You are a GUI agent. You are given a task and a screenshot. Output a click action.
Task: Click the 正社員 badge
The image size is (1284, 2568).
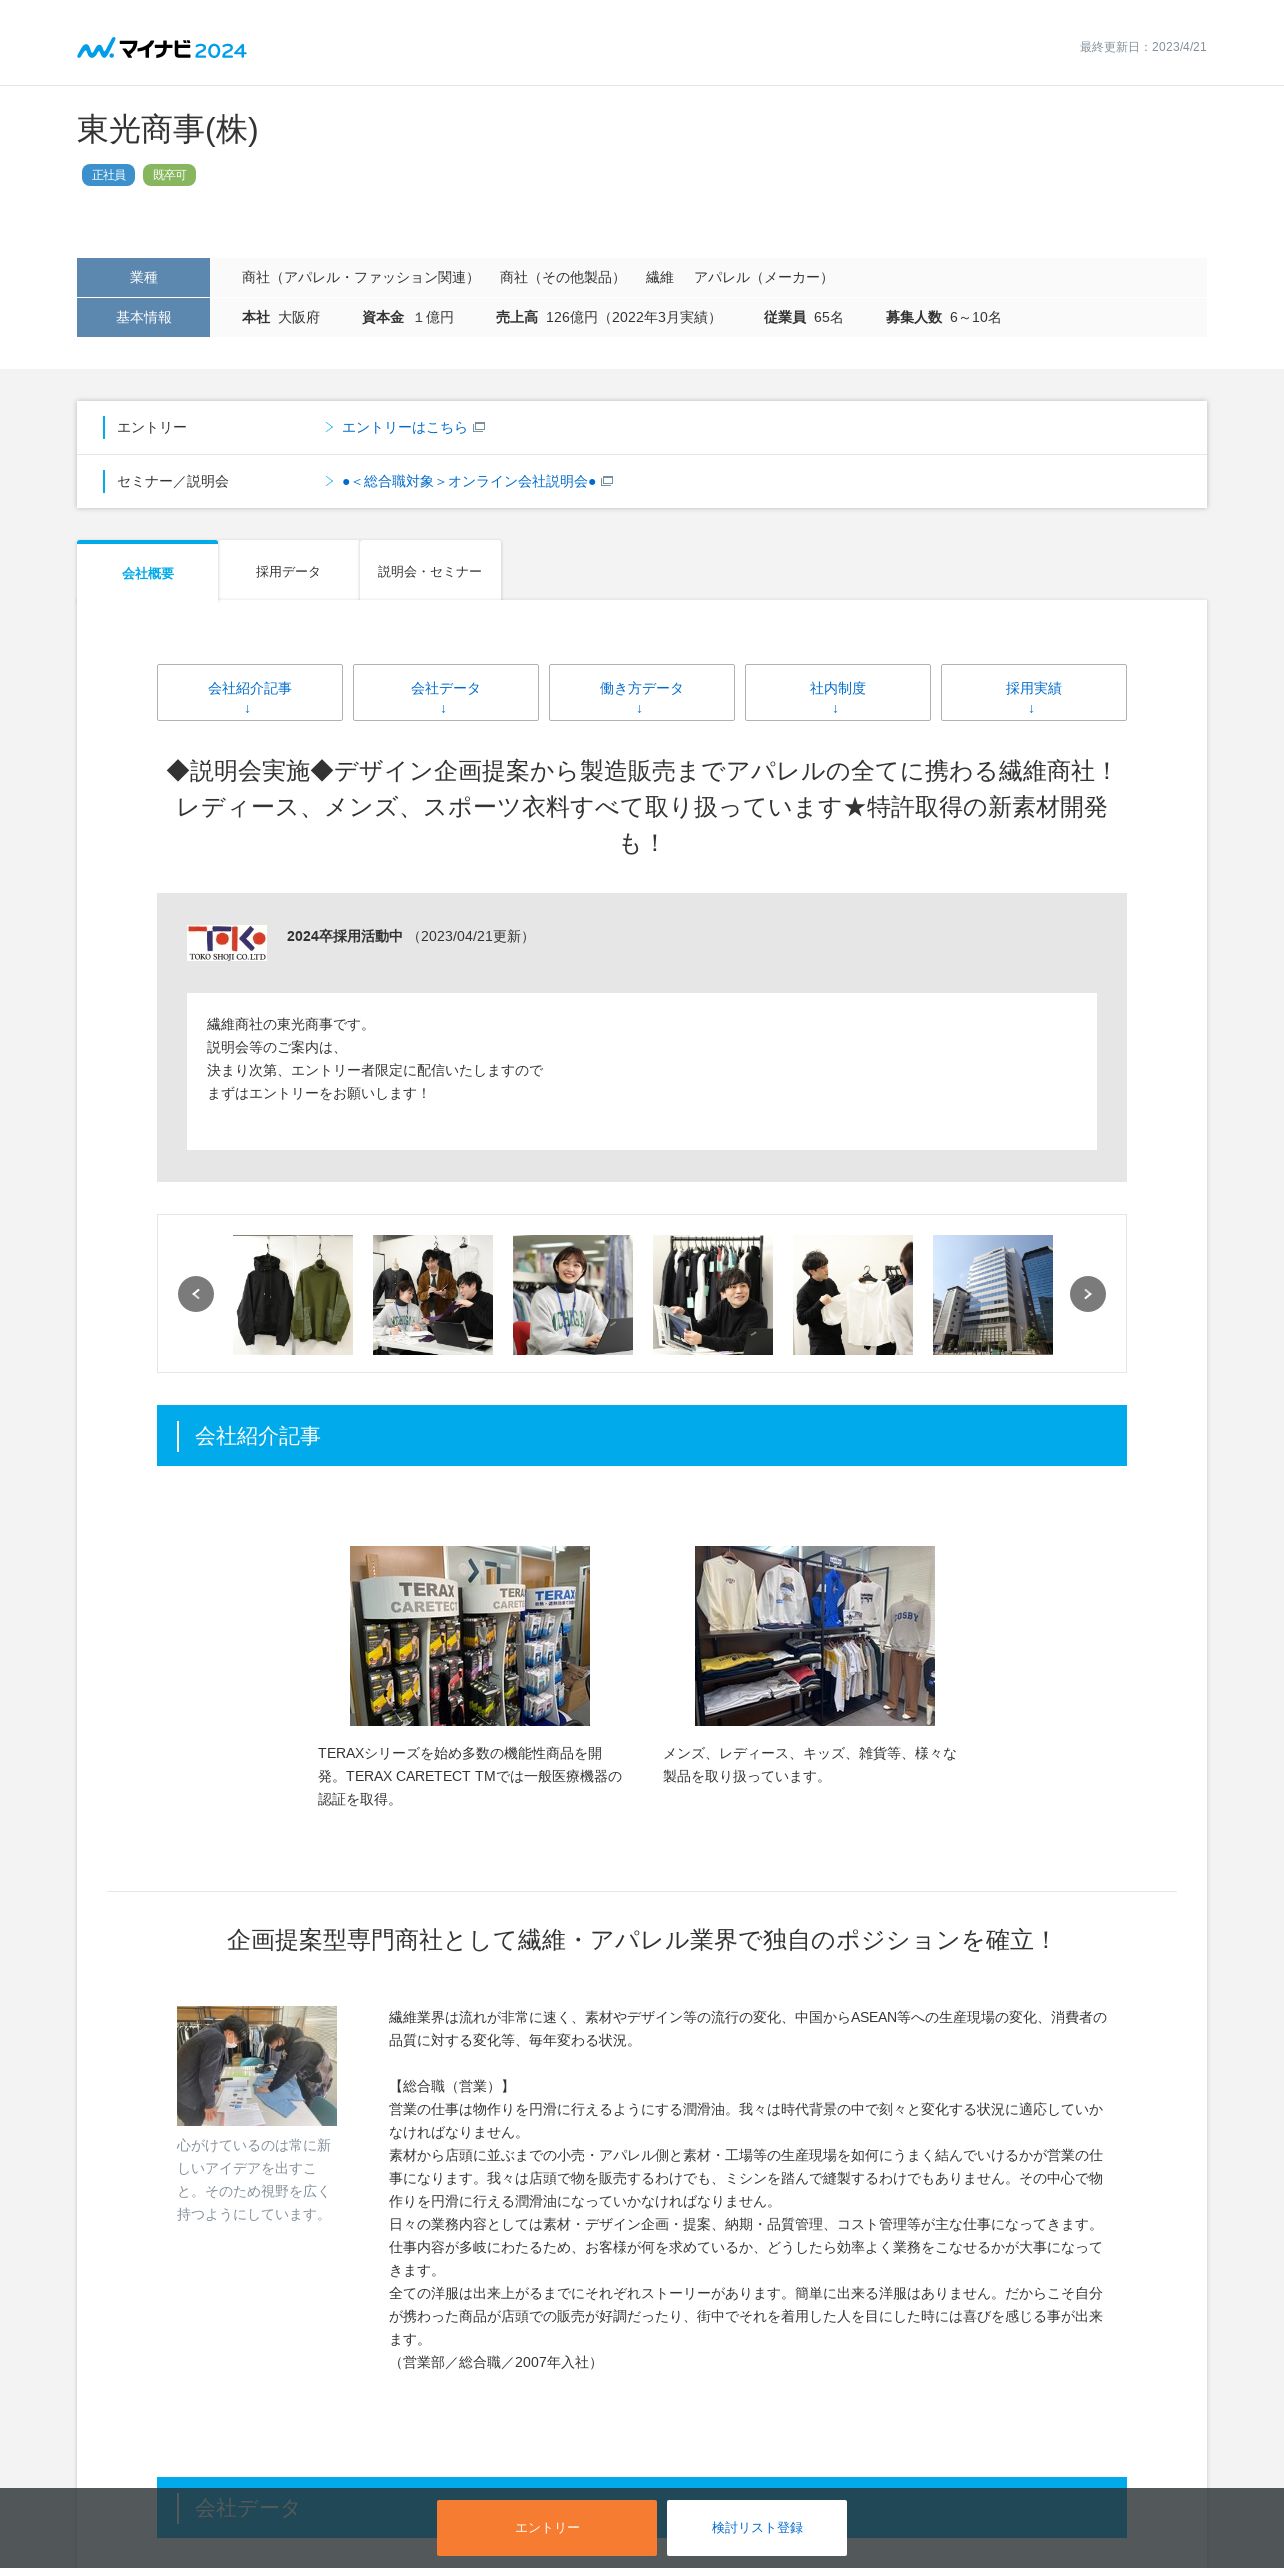(108, 175)
